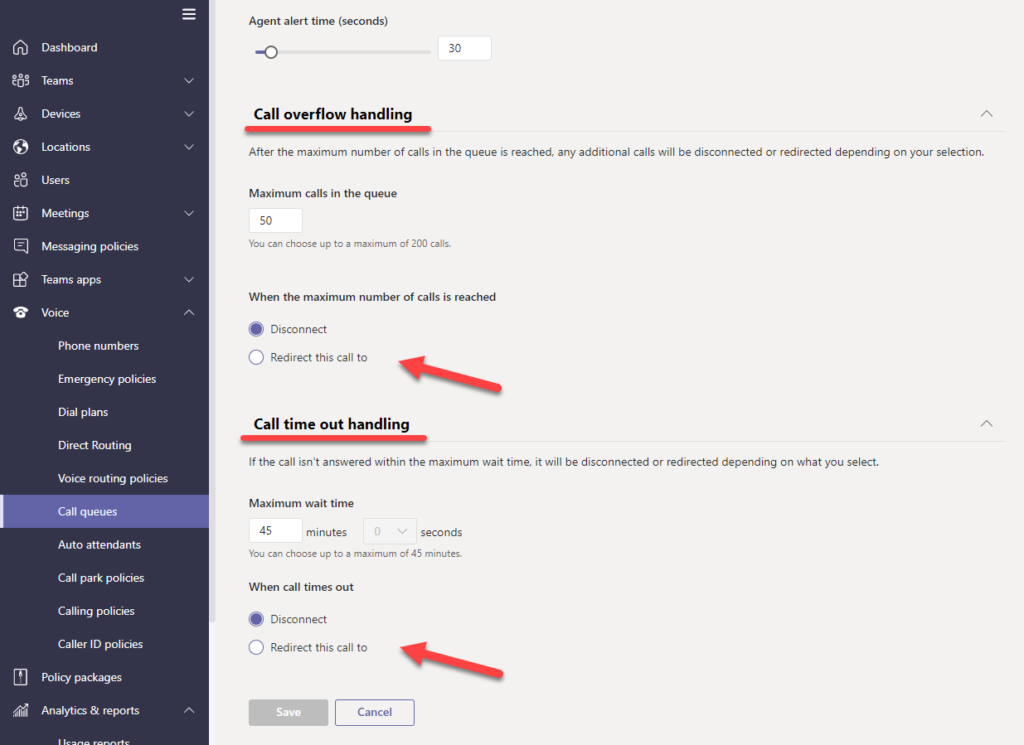Screen dimensions: 1024x745
Task: Expand the Devices menu chevron
Action: click(x=189, y=114)
